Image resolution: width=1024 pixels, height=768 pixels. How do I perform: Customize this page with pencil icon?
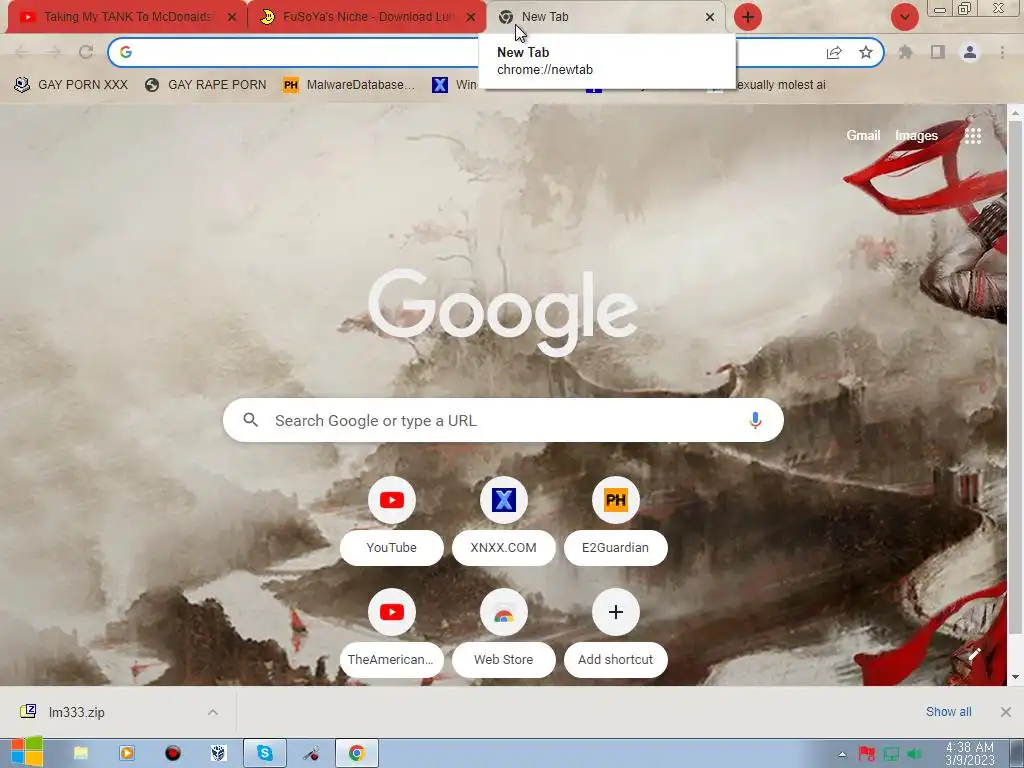[974, 654]
